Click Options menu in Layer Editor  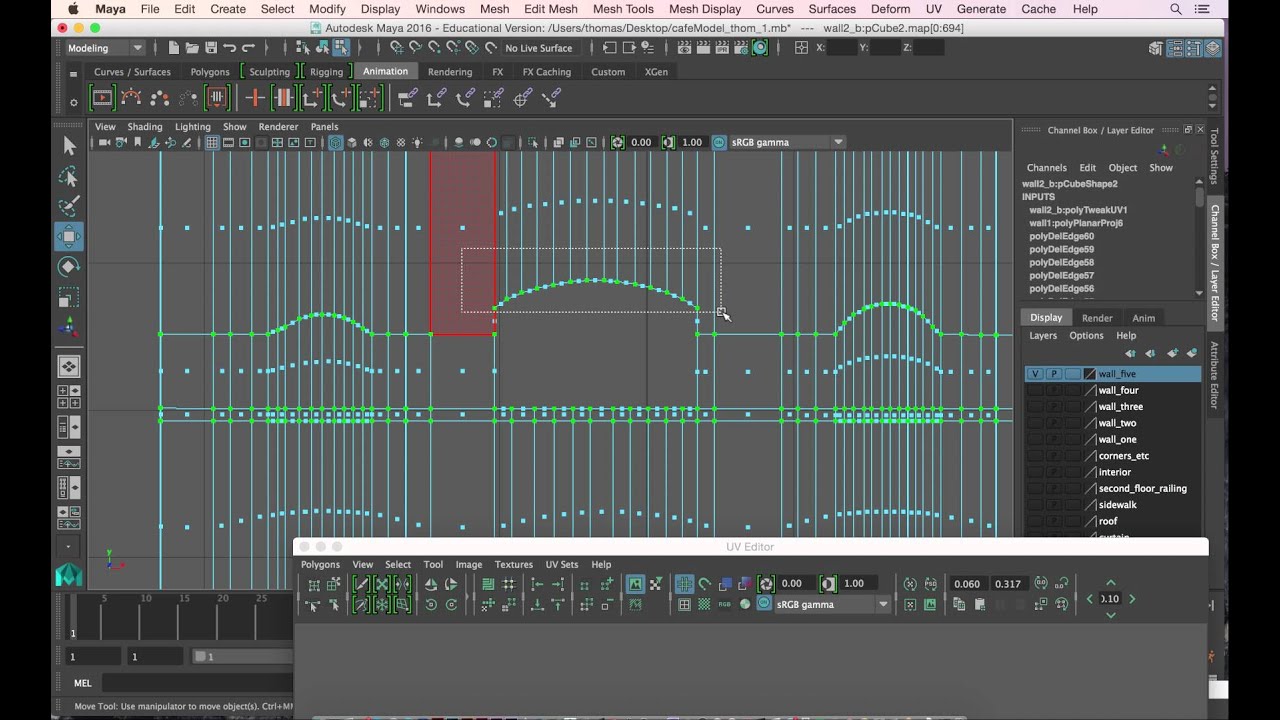click(1086, 336)
